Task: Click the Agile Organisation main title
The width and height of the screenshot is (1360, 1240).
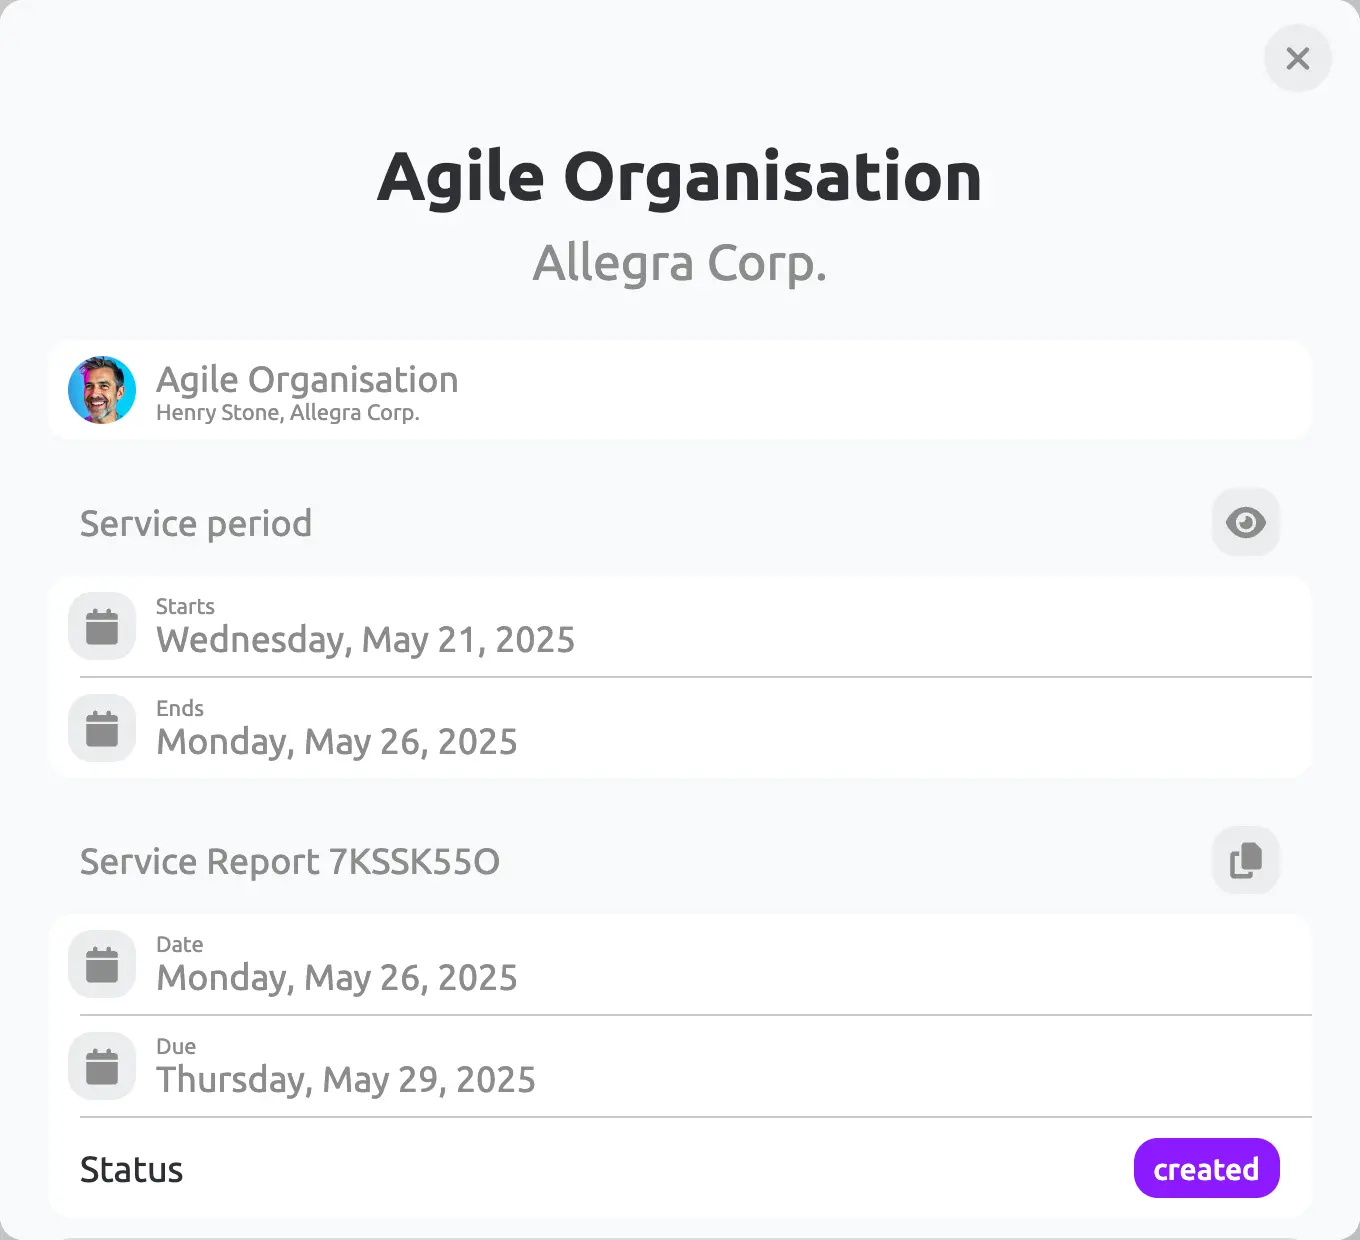Action: pos(680,177)
